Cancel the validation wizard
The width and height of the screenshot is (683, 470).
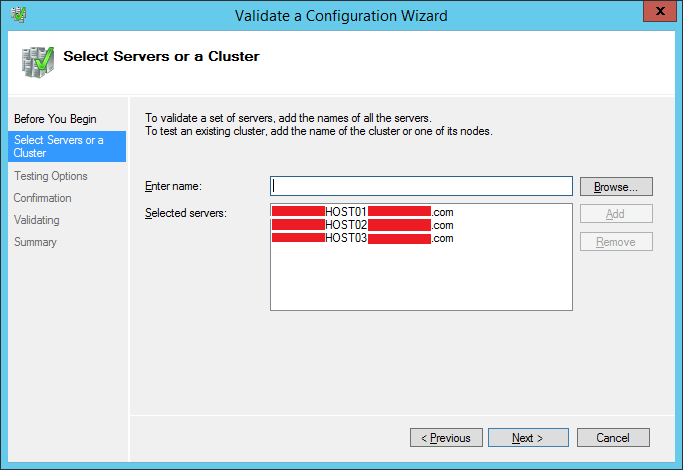pyautogui.click(x=612, y=438)
